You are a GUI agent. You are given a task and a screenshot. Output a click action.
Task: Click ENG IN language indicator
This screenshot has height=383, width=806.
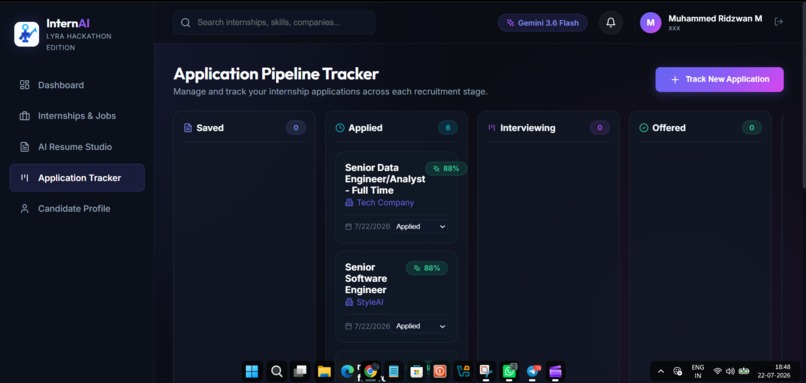tap(698, 371)
